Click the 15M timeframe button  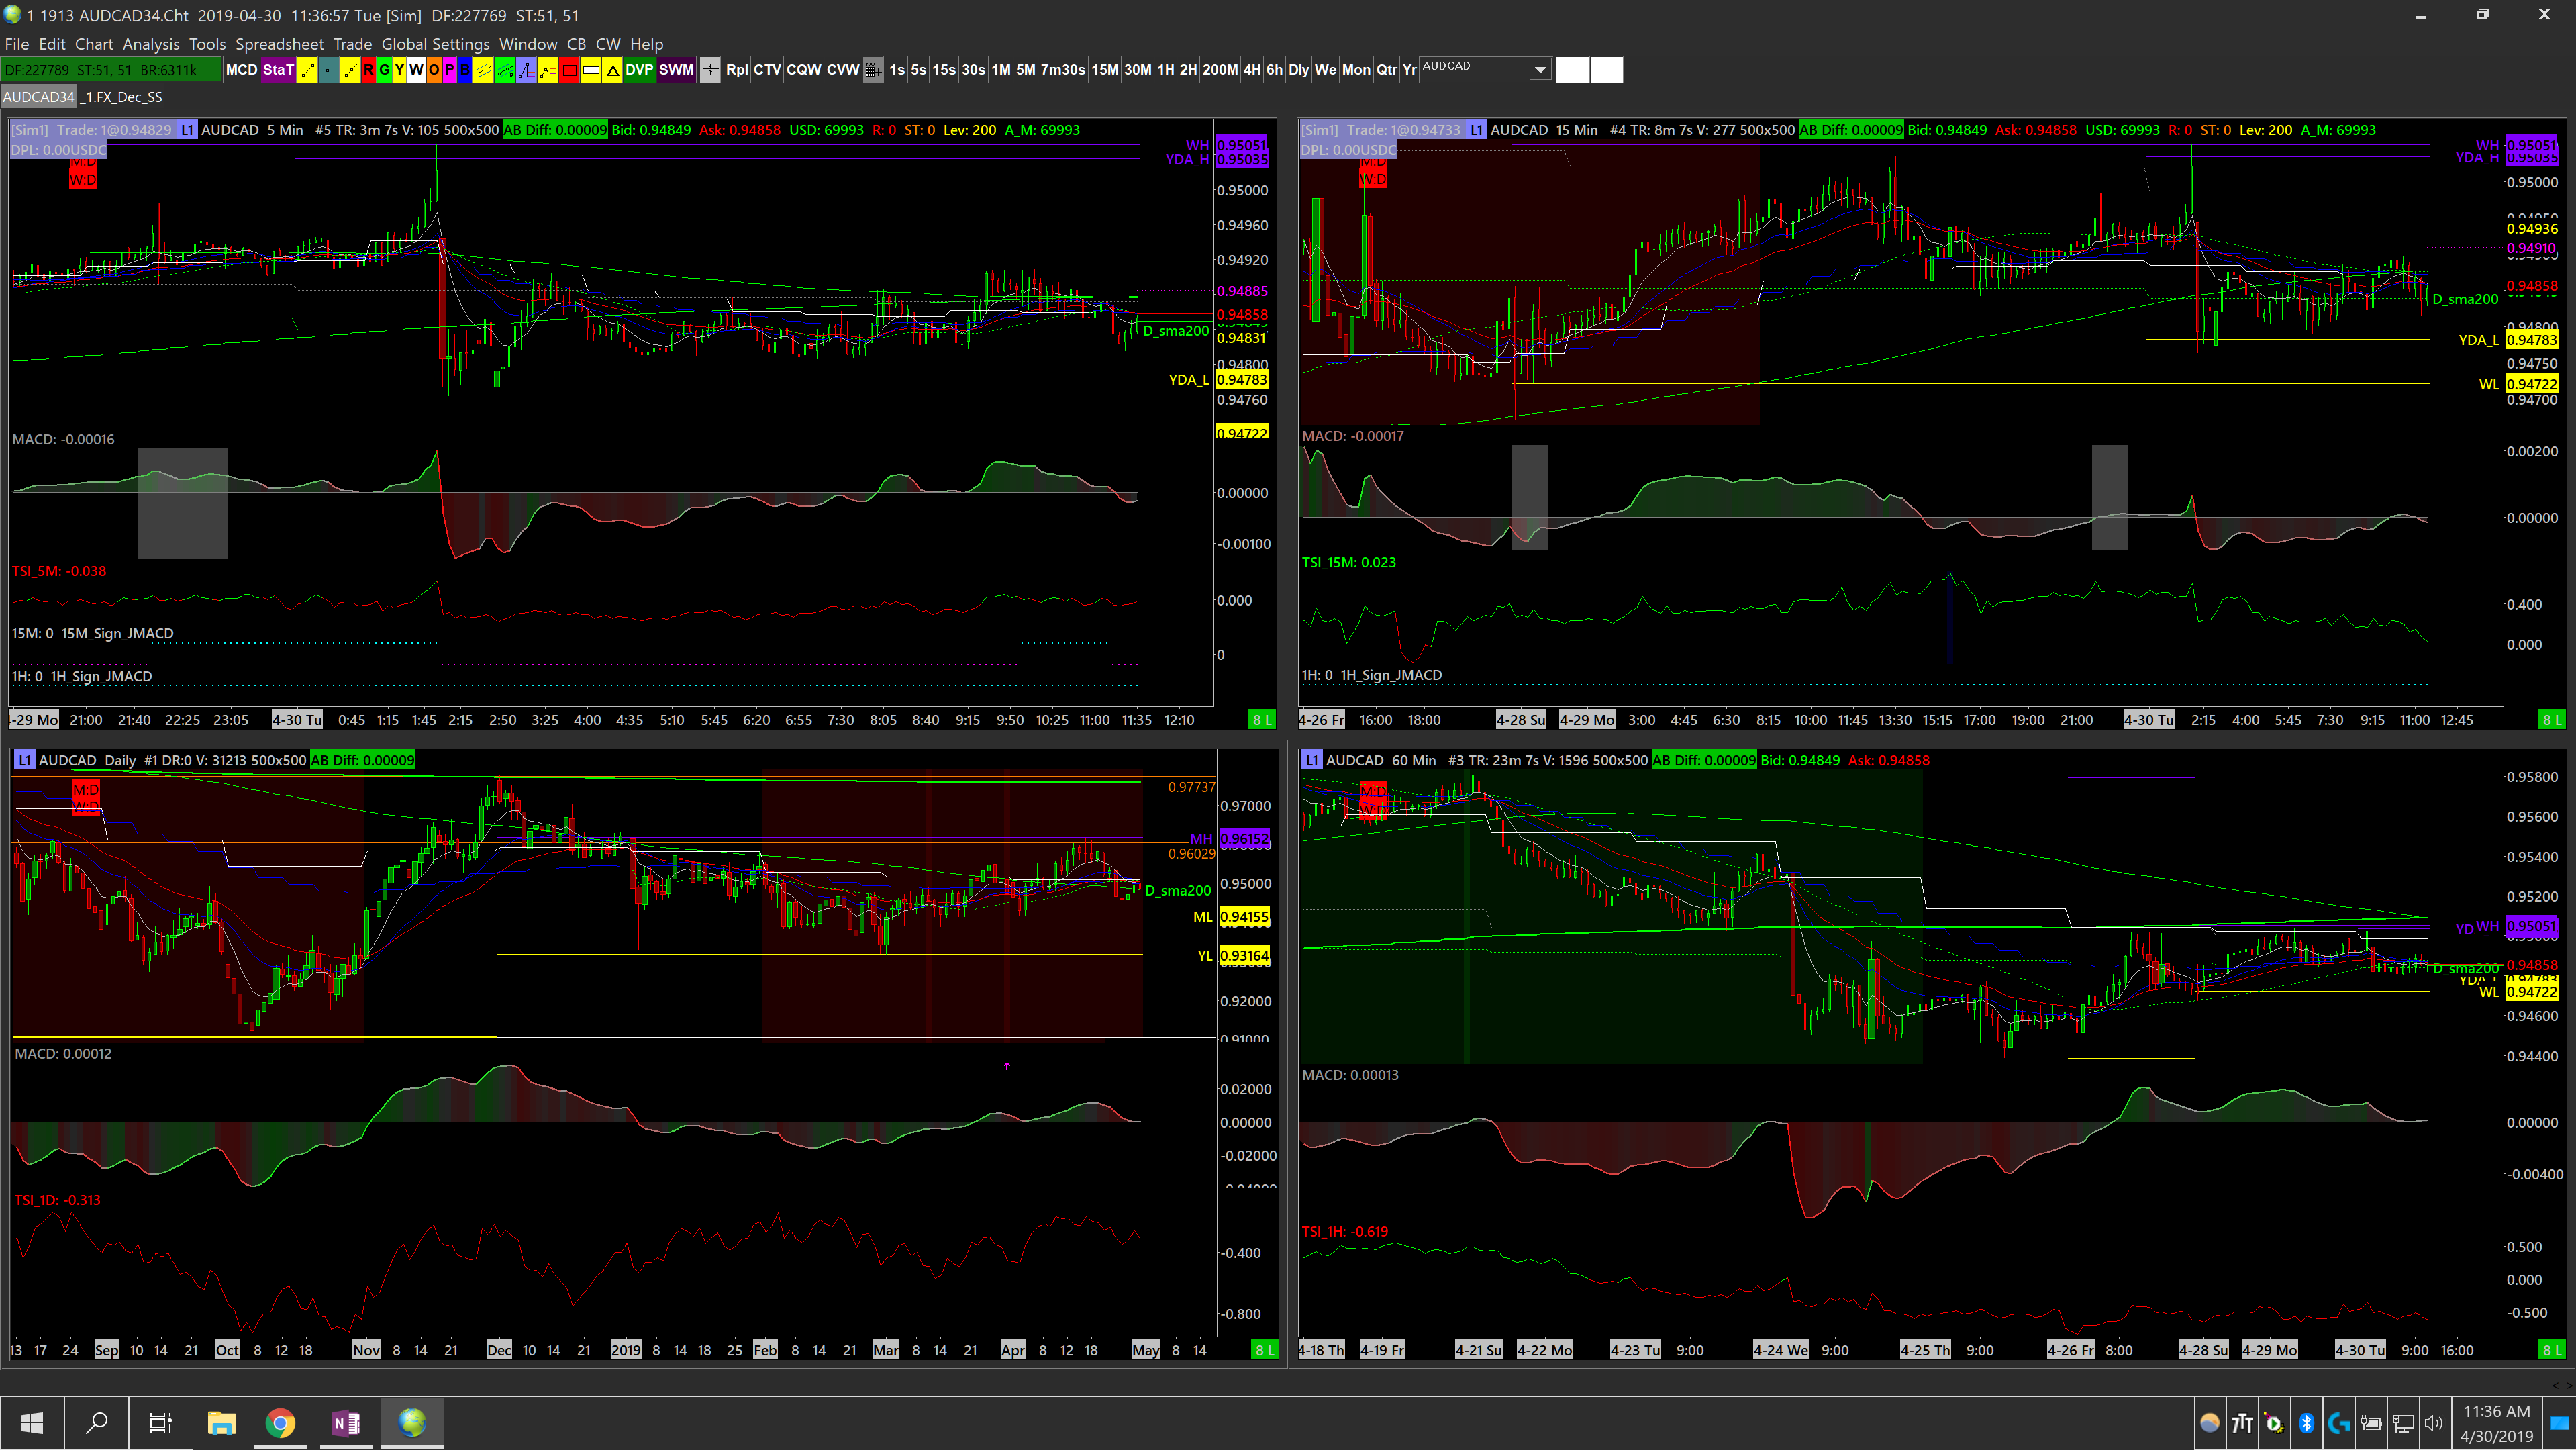(1104, 70)
